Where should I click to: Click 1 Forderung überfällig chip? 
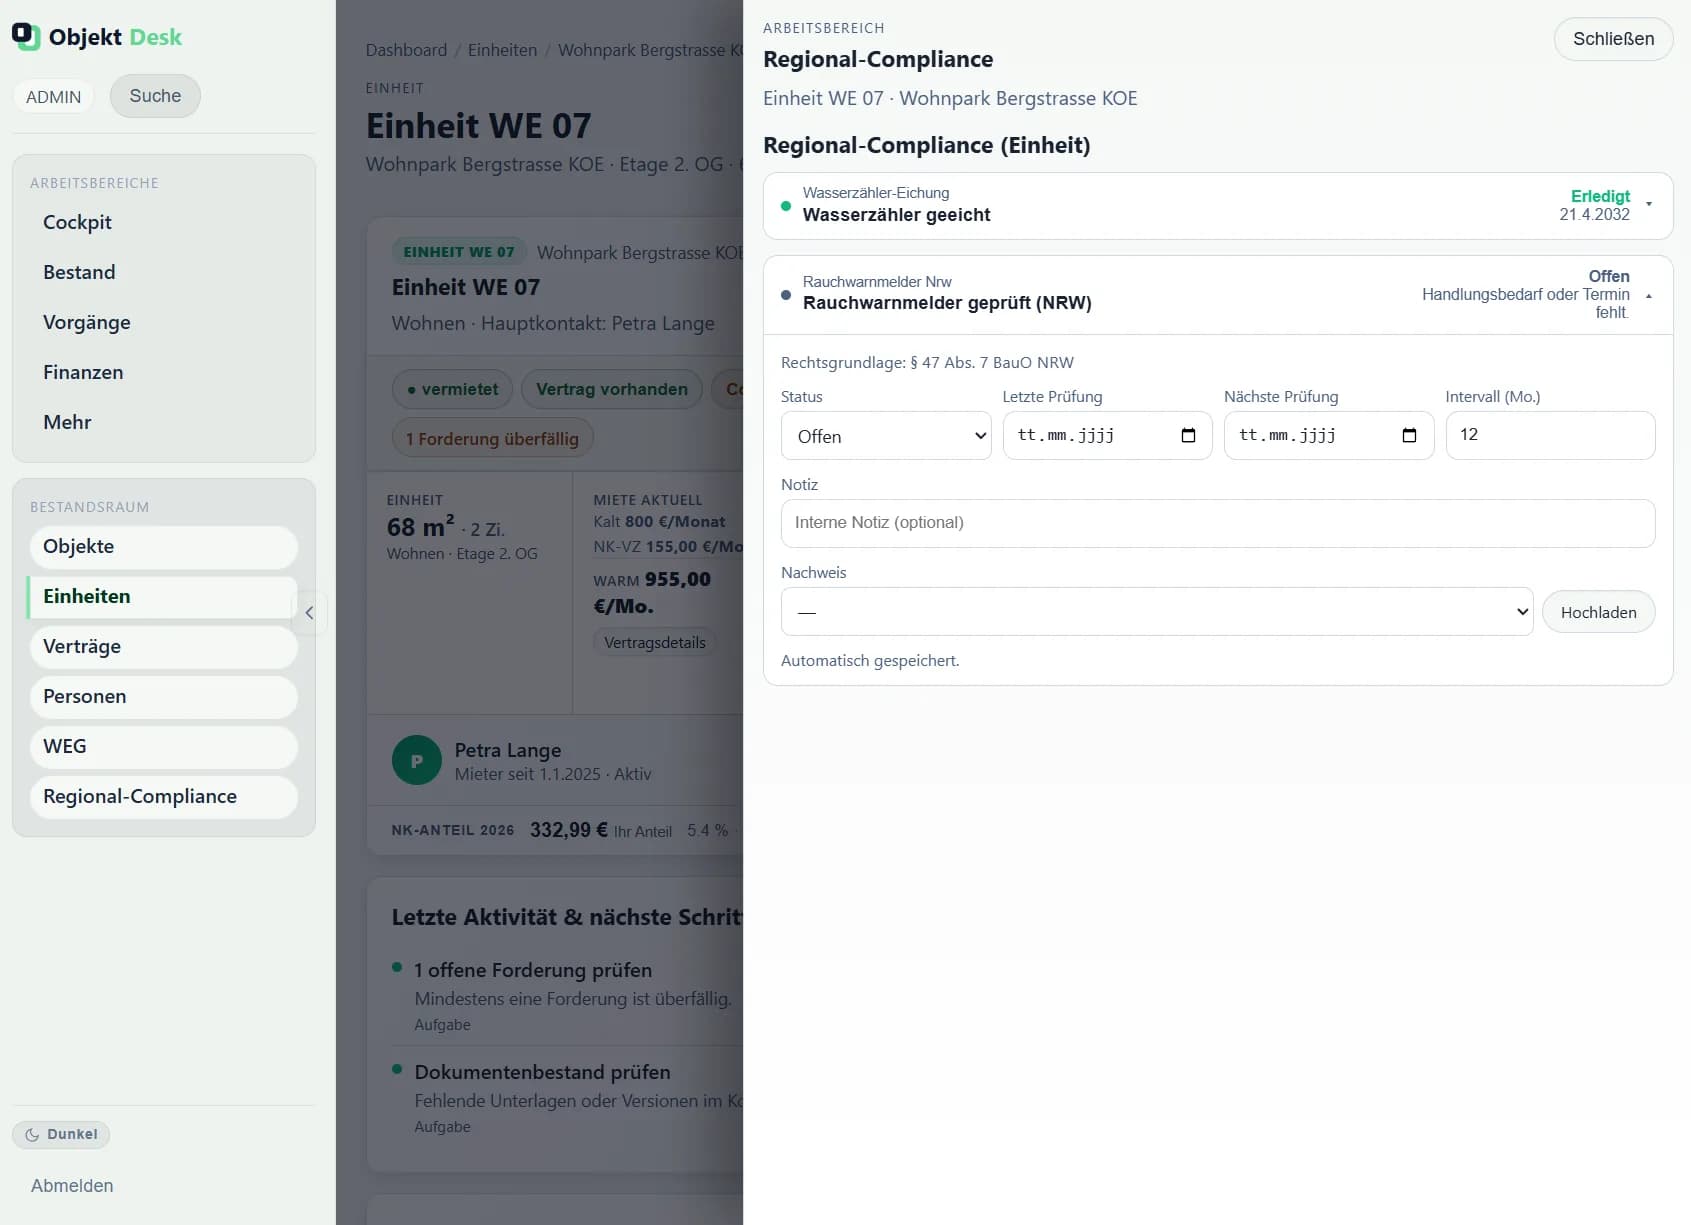click(x=492, y=439)
